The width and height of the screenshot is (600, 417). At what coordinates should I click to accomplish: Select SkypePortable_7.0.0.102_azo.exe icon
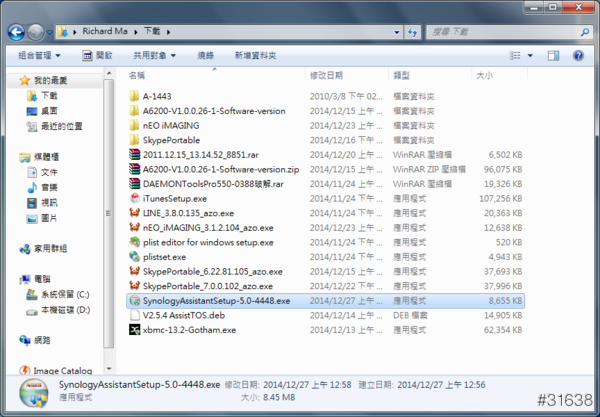point(134,286)
